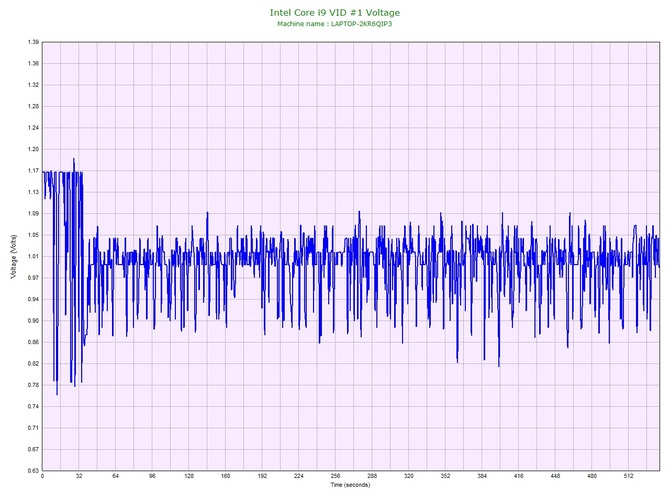Click the 0.71 y-axis value

click(33, 428)
